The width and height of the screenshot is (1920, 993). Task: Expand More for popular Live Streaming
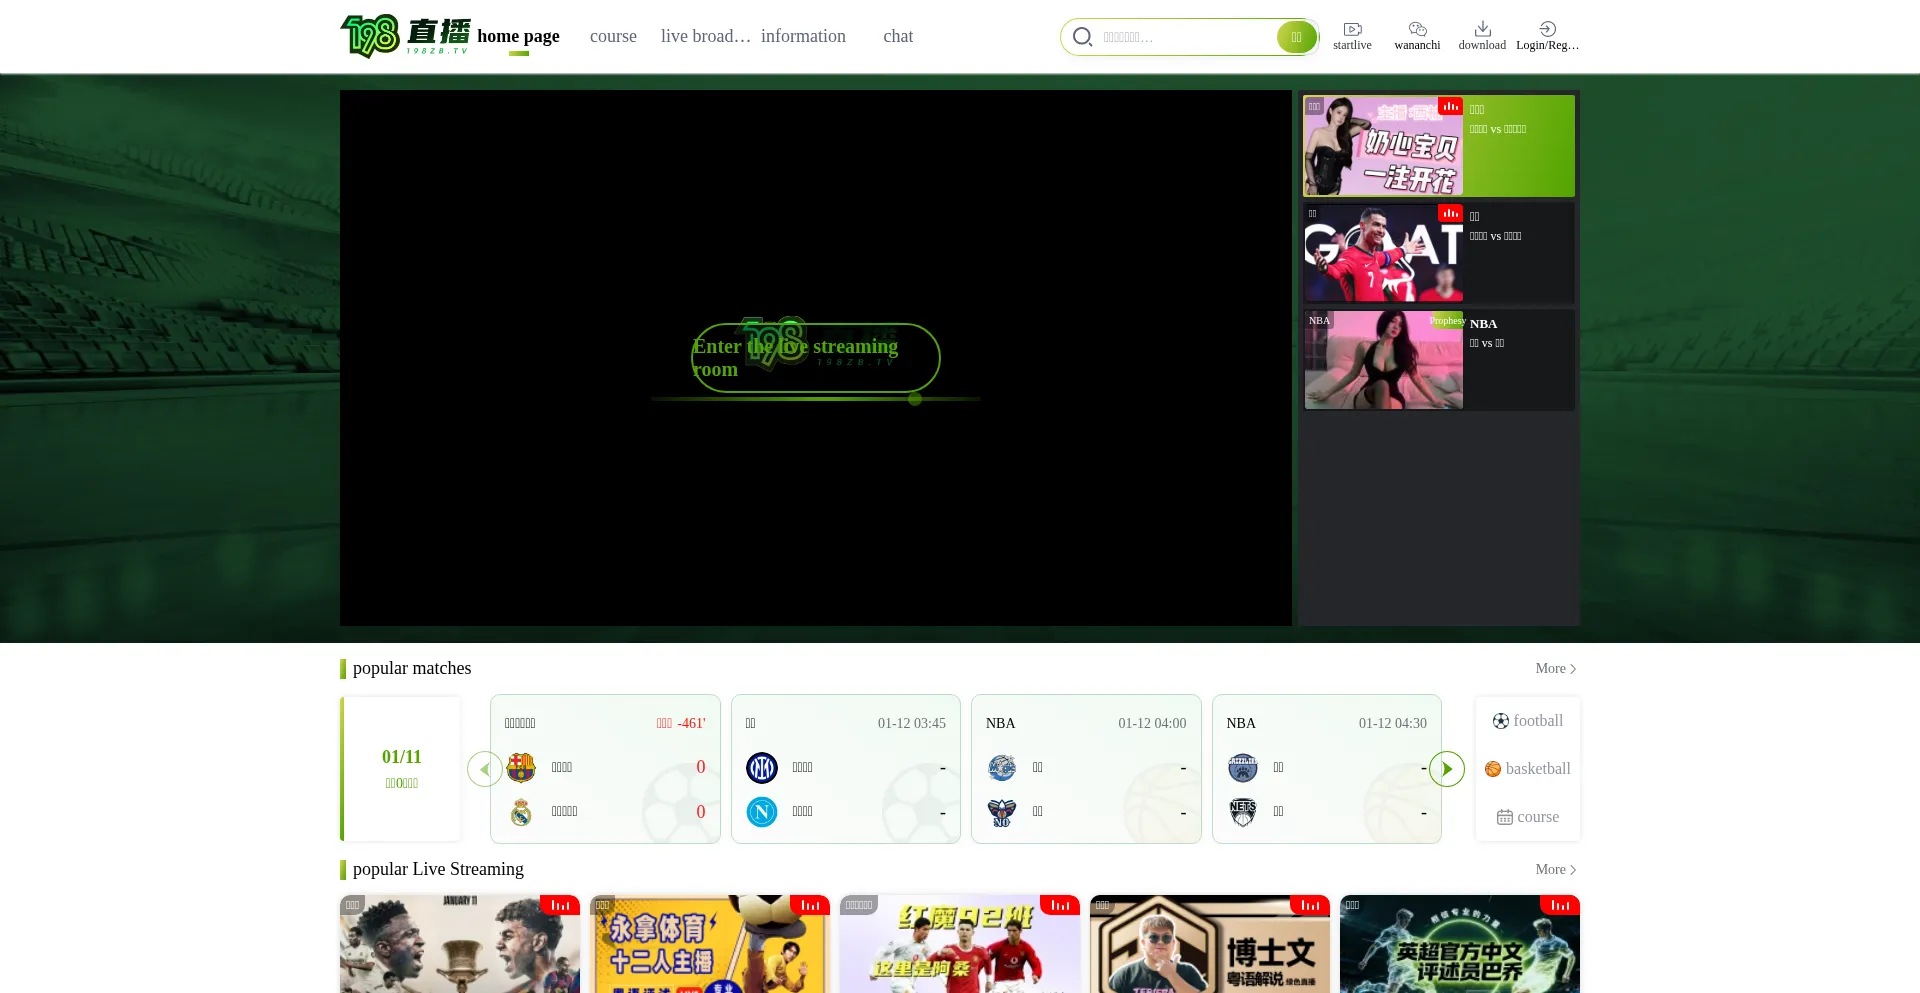point(1555,870)
